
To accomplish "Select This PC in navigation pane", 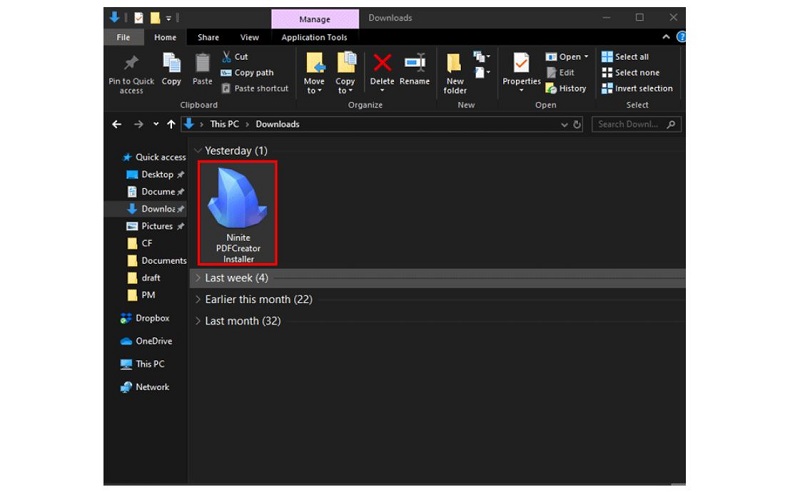I will (x=142, y=364).
